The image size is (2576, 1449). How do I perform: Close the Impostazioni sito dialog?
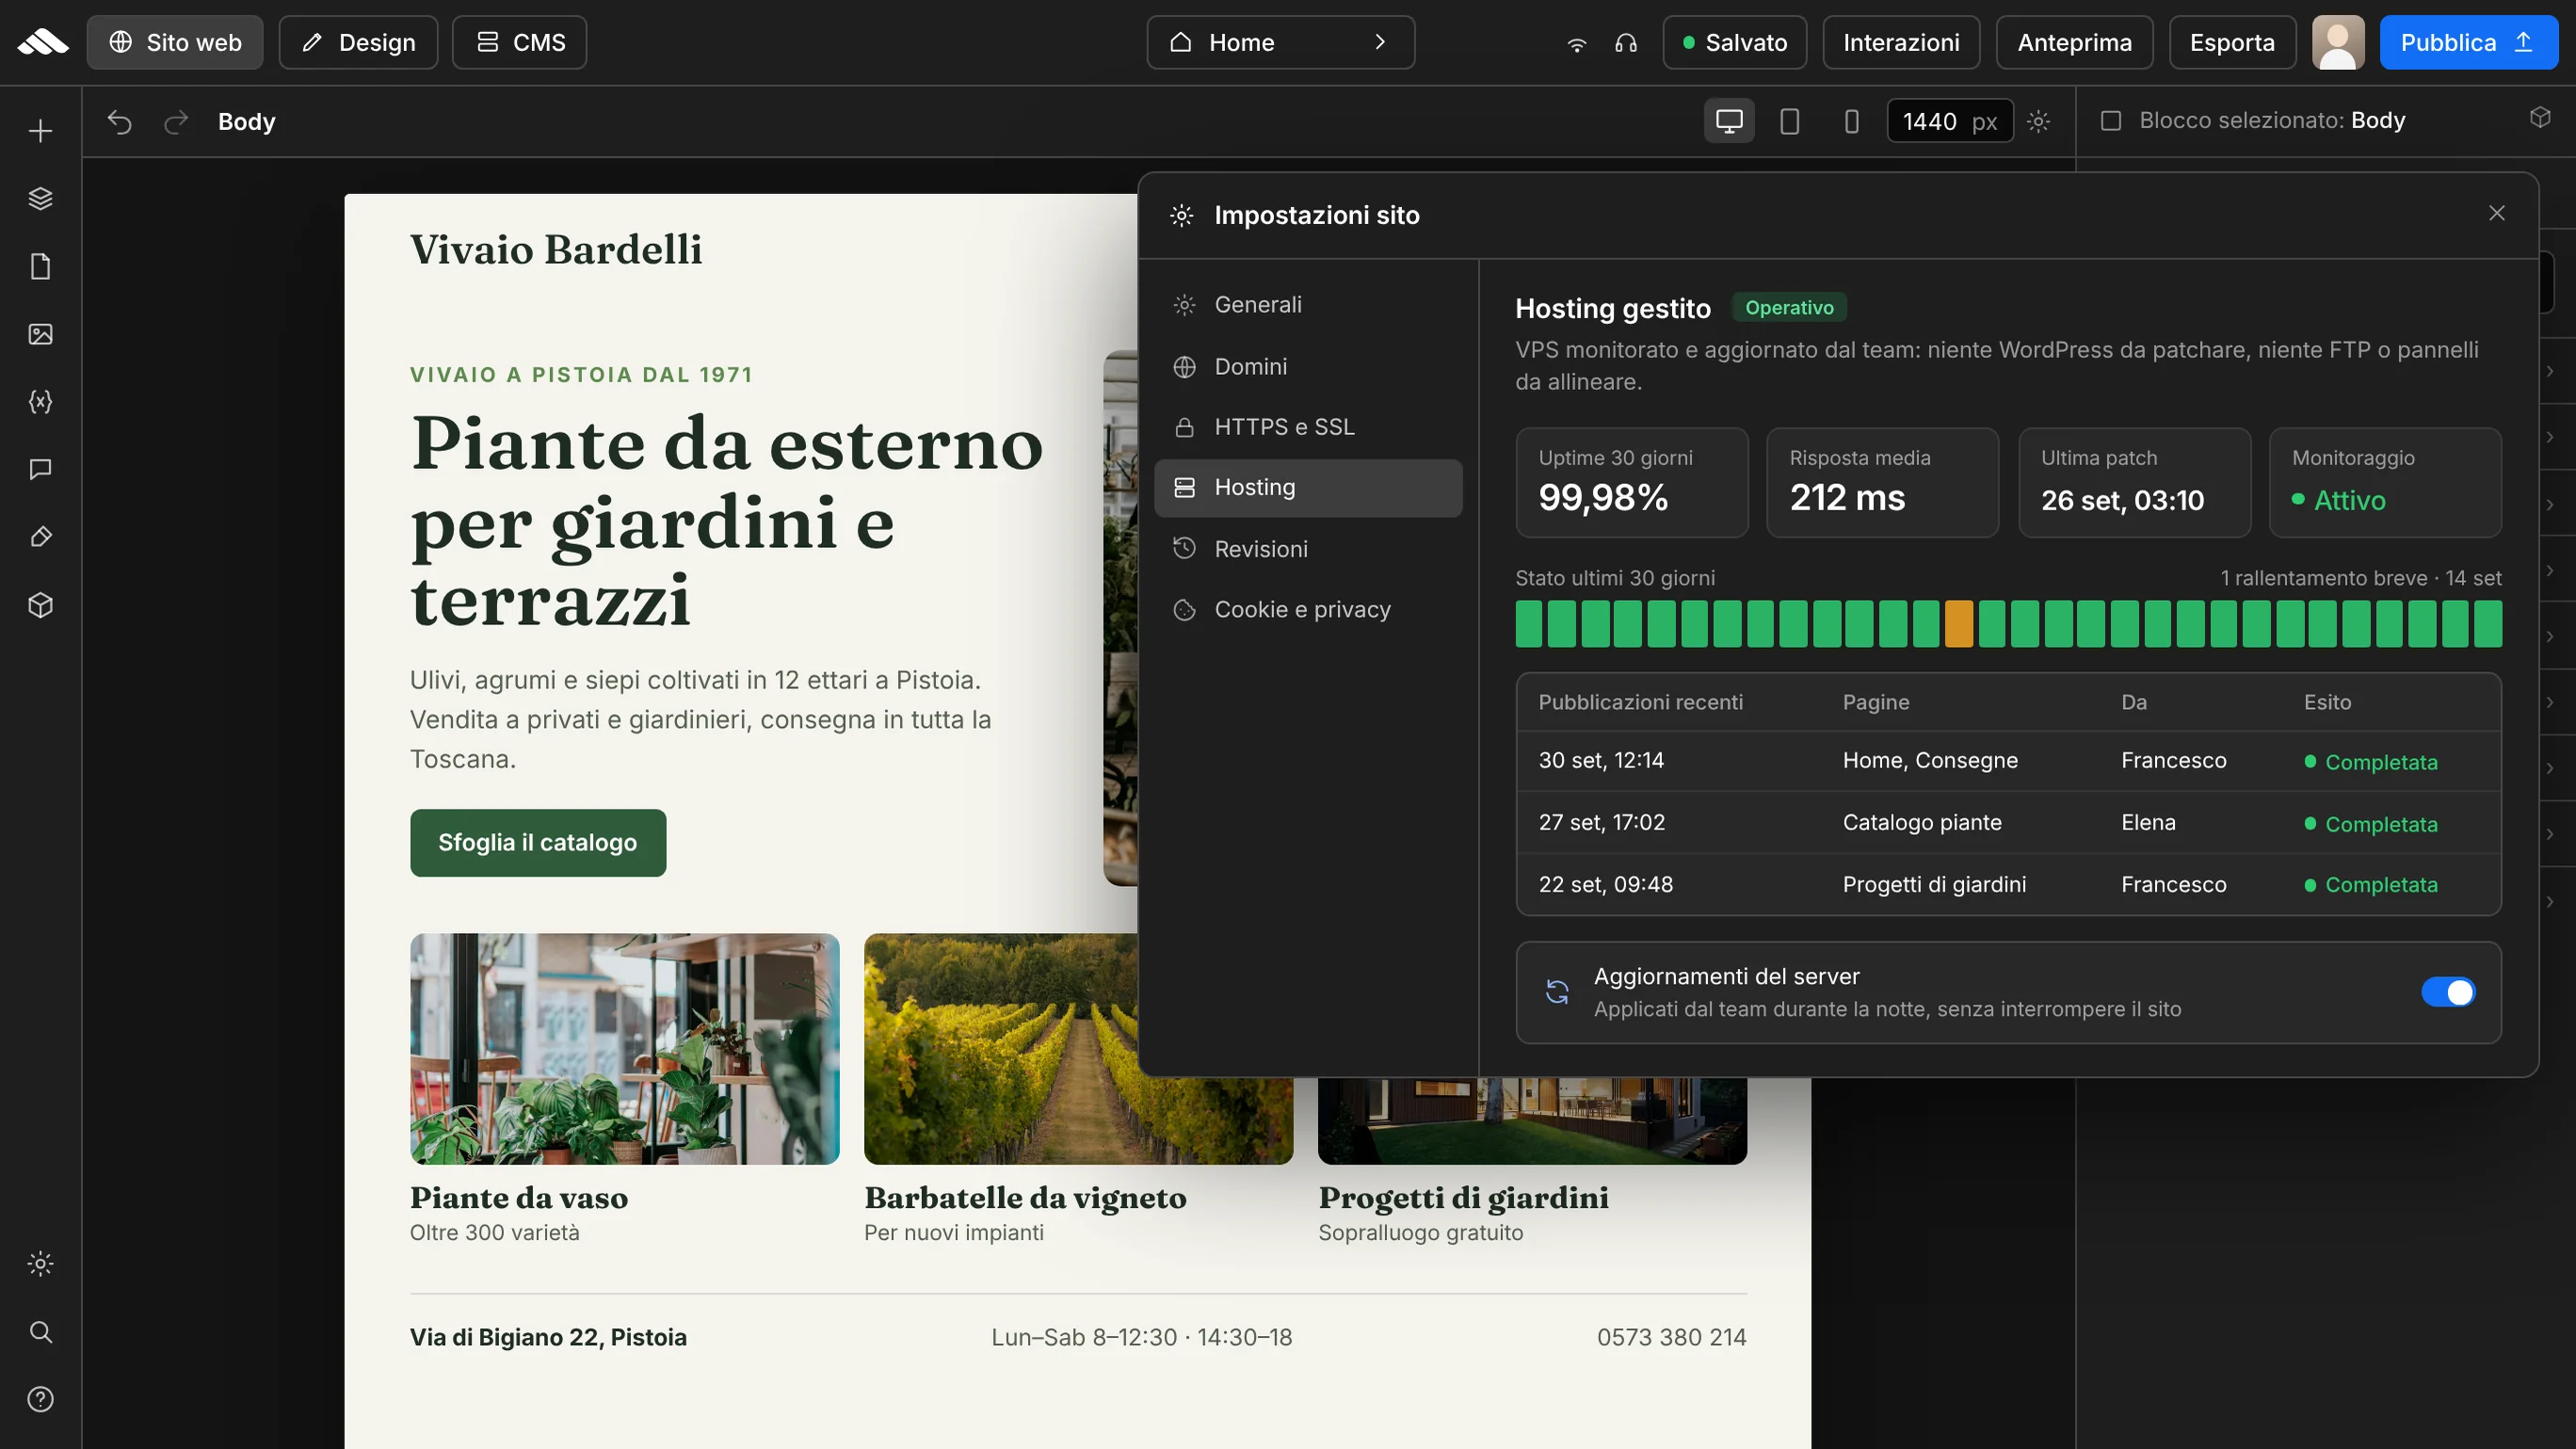(x=2496, y=213)
